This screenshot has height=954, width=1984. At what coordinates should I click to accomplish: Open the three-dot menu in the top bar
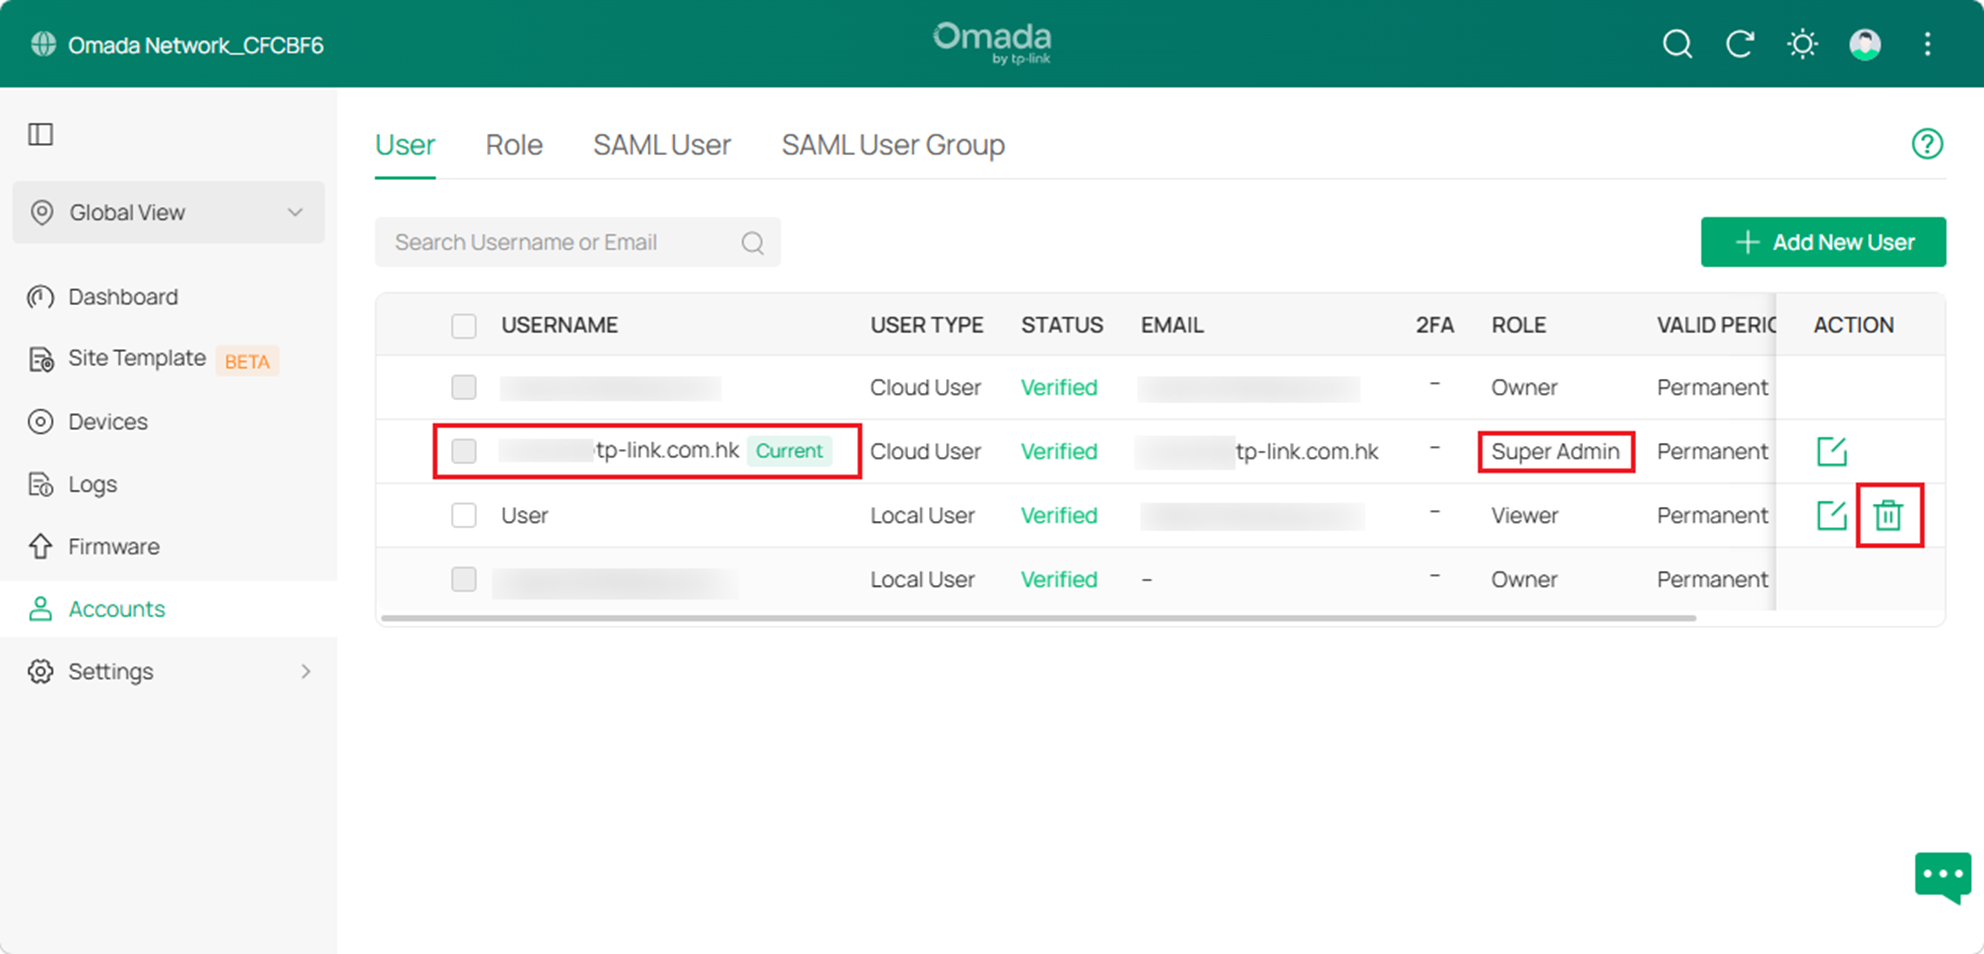coord(1927,44)
